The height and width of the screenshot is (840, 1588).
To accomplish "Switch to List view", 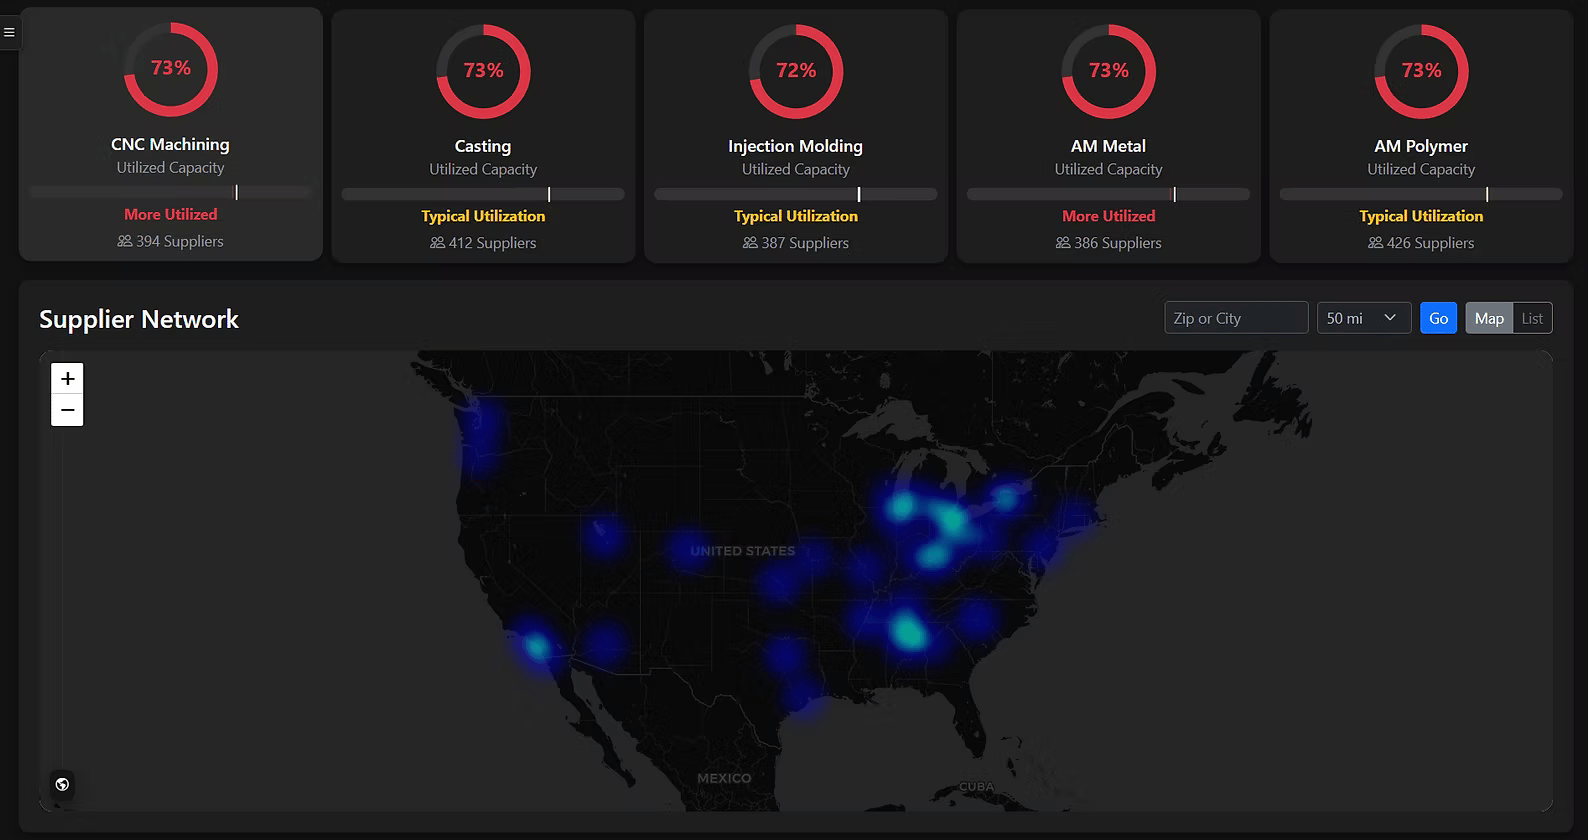I will tap(1532, 318).
